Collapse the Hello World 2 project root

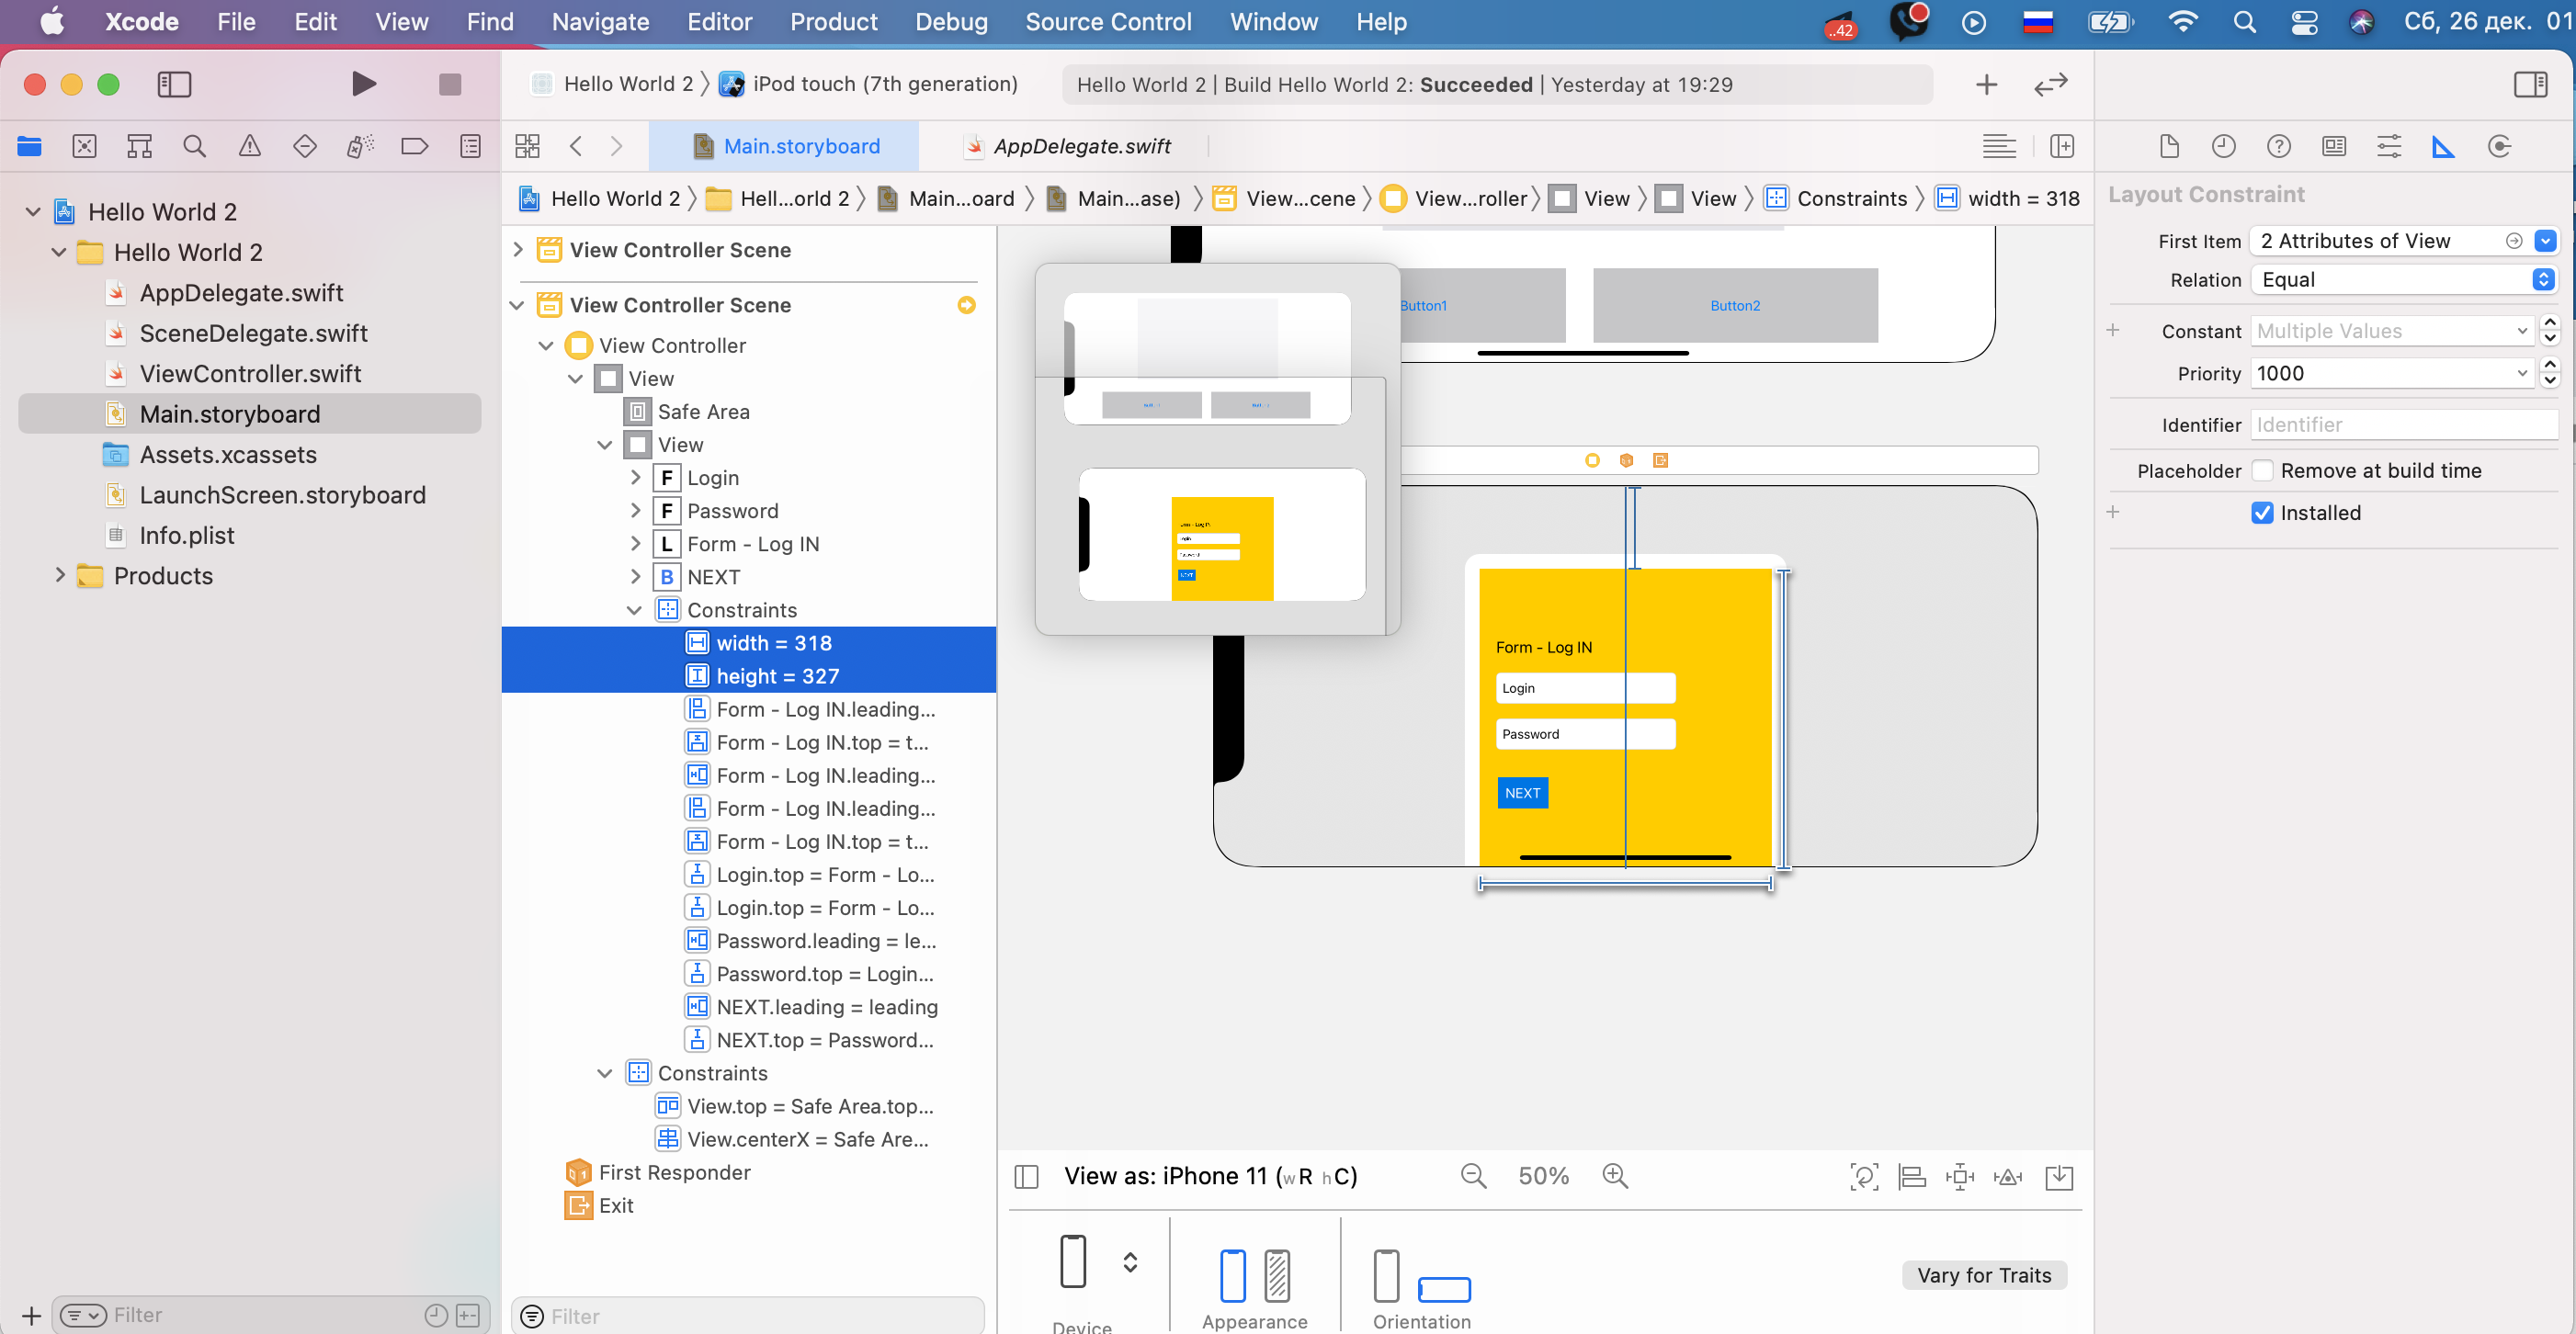[x=33, y=212]
